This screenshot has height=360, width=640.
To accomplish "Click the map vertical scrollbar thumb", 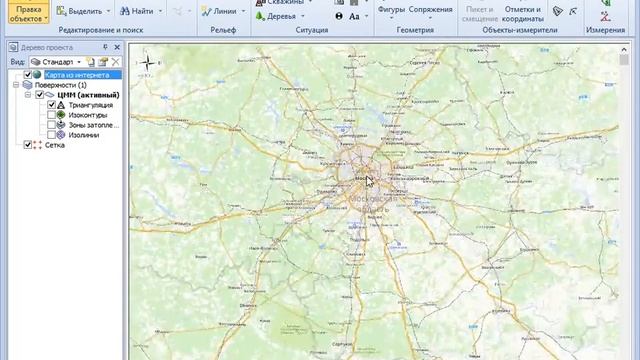I will tap(624, 60).
